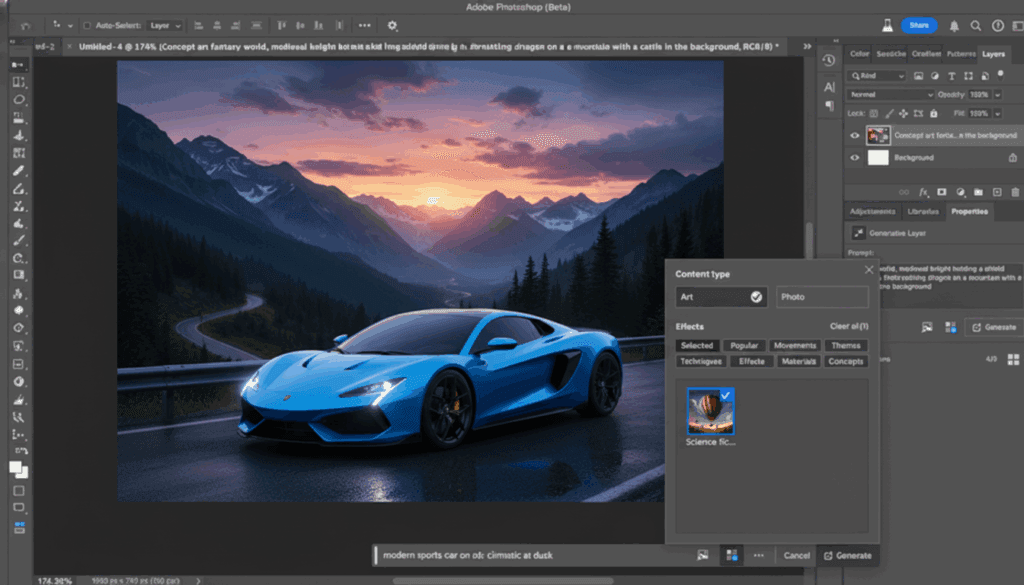Image resolution: width=1024 pixels, height=585 pixels.
Task: Open layer search with the magnifier icon
Action: [857, 76]
